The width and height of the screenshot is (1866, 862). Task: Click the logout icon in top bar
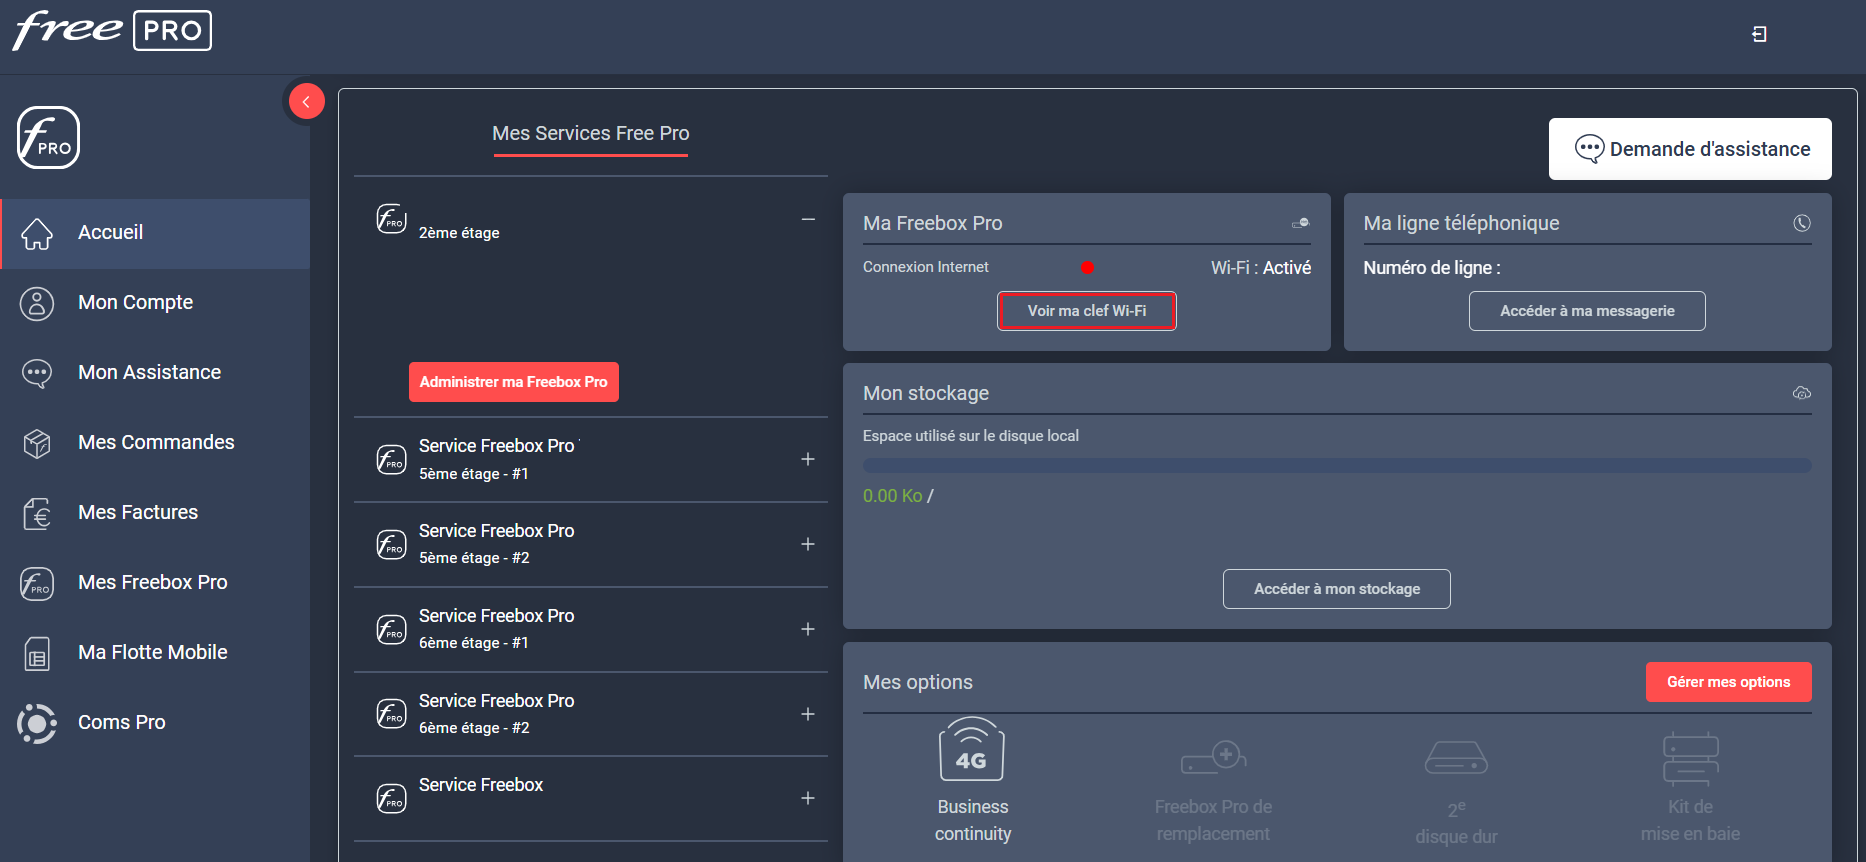click(x=1759, y=34)
